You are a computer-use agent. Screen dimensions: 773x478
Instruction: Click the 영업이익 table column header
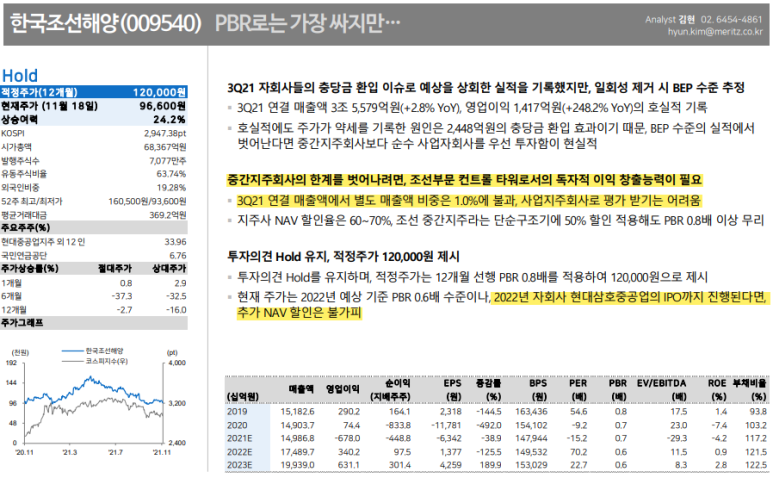pos(342,389)
